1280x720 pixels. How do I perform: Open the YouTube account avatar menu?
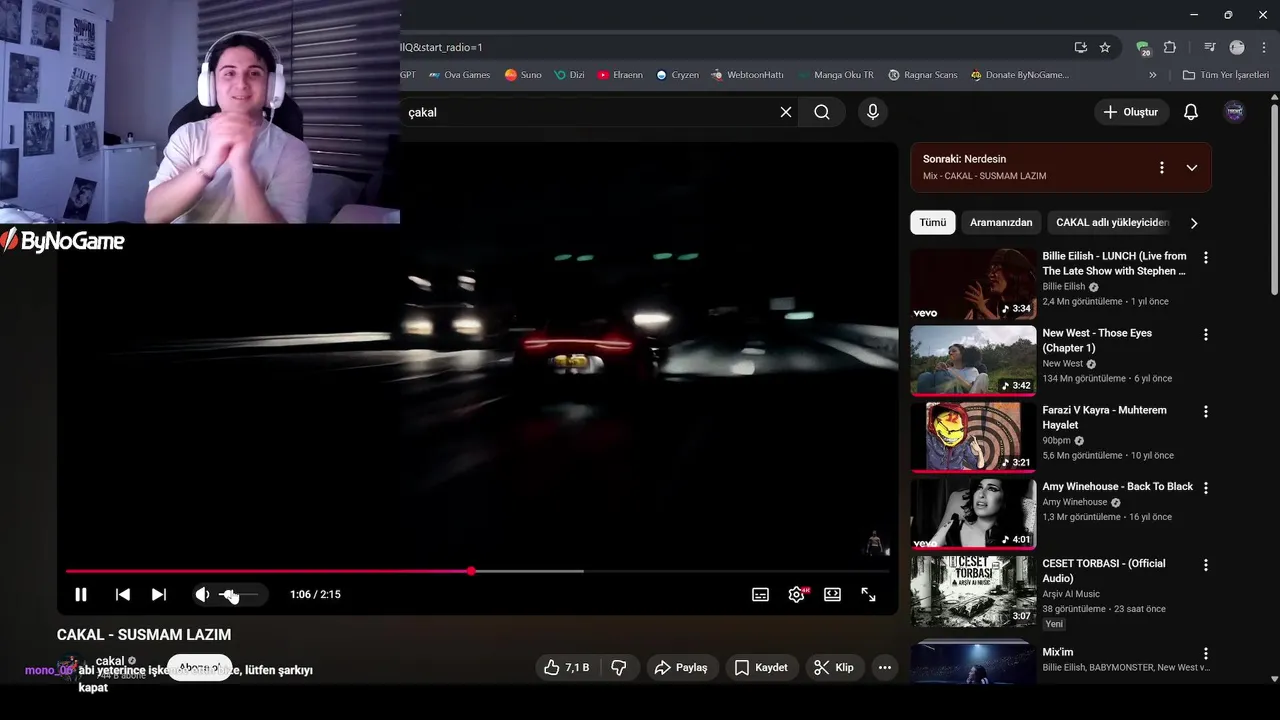point(1235,112)
